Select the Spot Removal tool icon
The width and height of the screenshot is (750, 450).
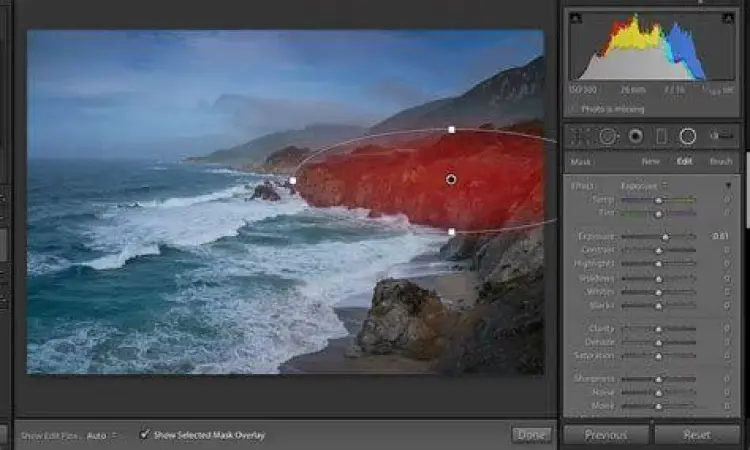coord(607,137)
